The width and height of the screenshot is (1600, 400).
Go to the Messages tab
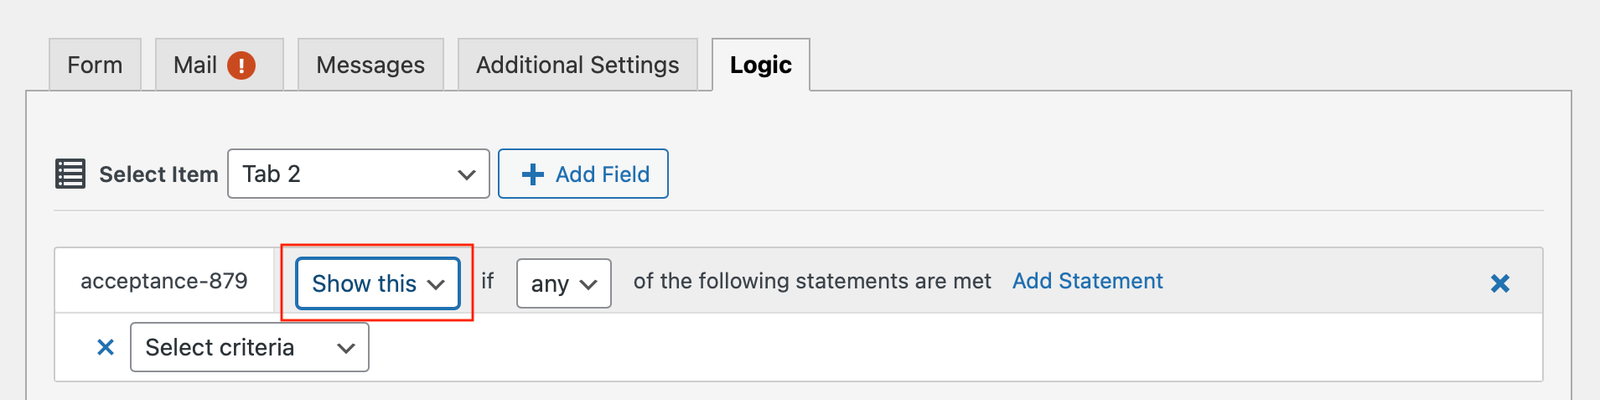point(370,65)
